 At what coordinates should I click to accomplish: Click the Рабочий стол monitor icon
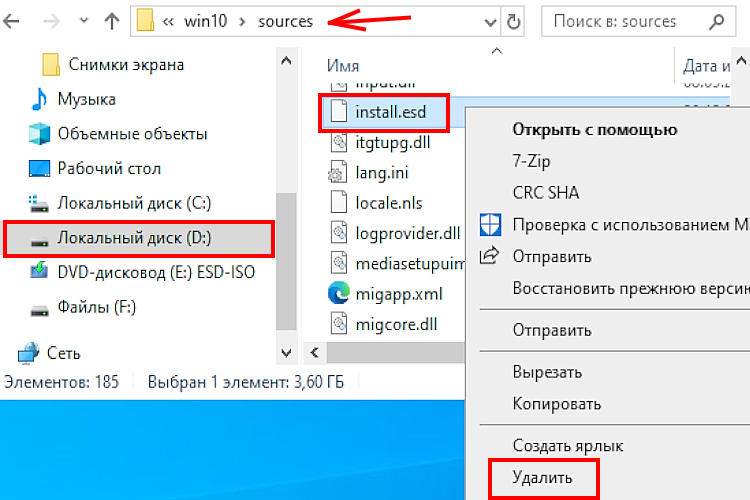click(39, 168)
